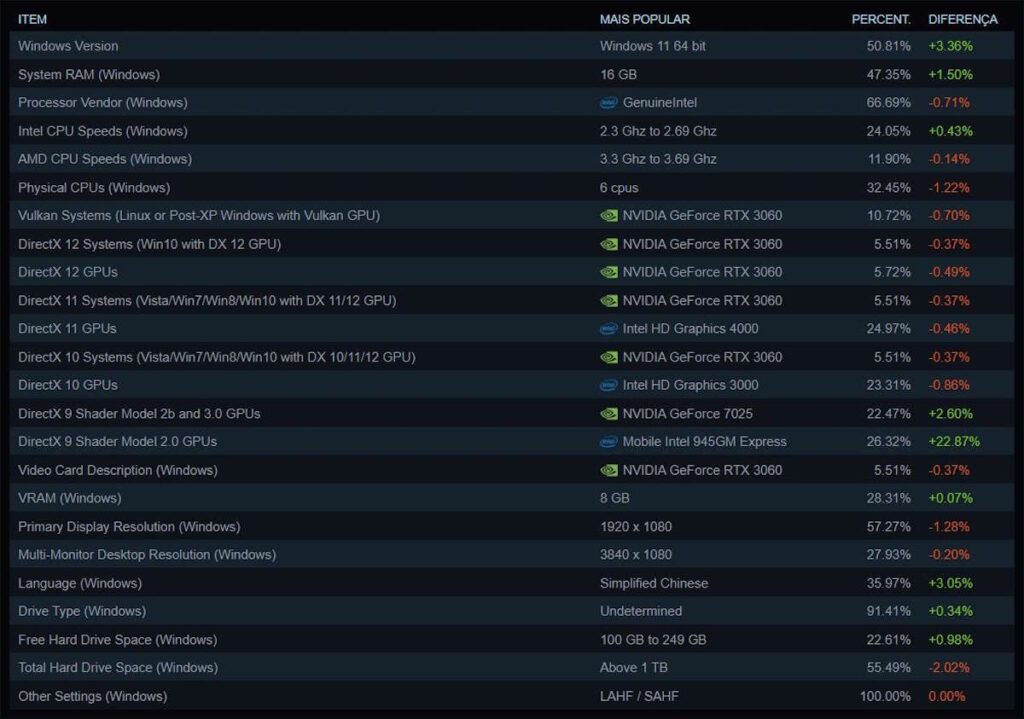
Task: Click Intel logo beside Intel HD Graphics 4000
Action: coord(609,329)
